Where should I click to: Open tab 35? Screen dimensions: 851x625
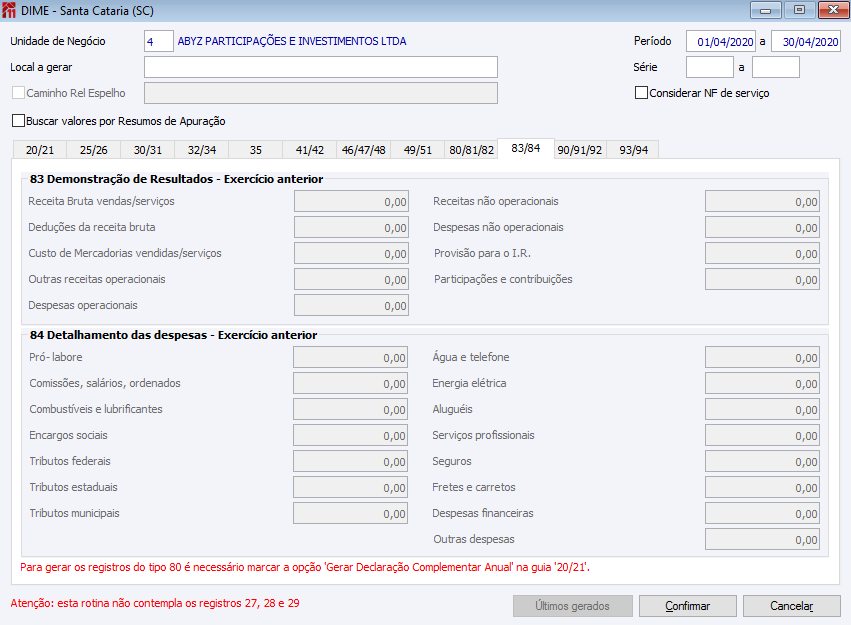256,150
